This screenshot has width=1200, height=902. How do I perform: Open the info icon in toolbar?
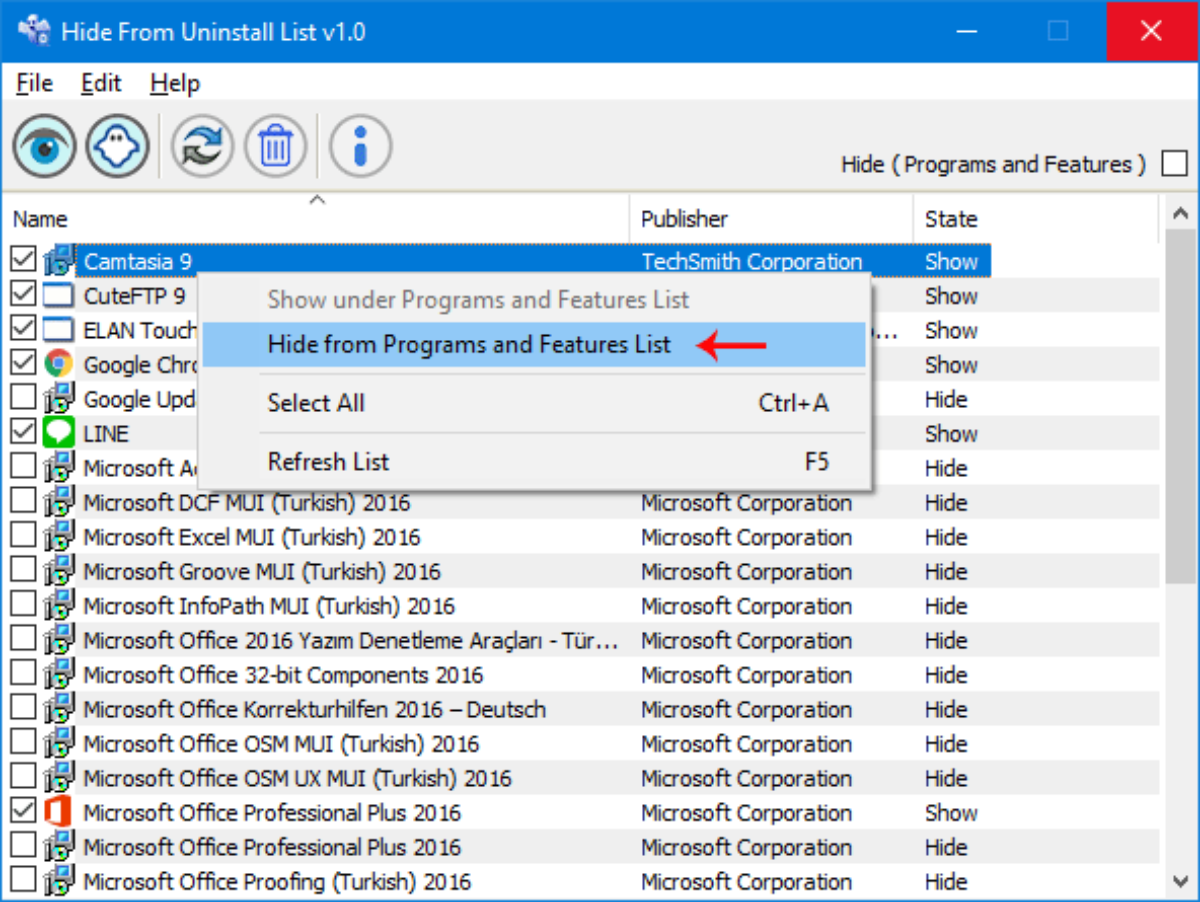tap(360, 148)
